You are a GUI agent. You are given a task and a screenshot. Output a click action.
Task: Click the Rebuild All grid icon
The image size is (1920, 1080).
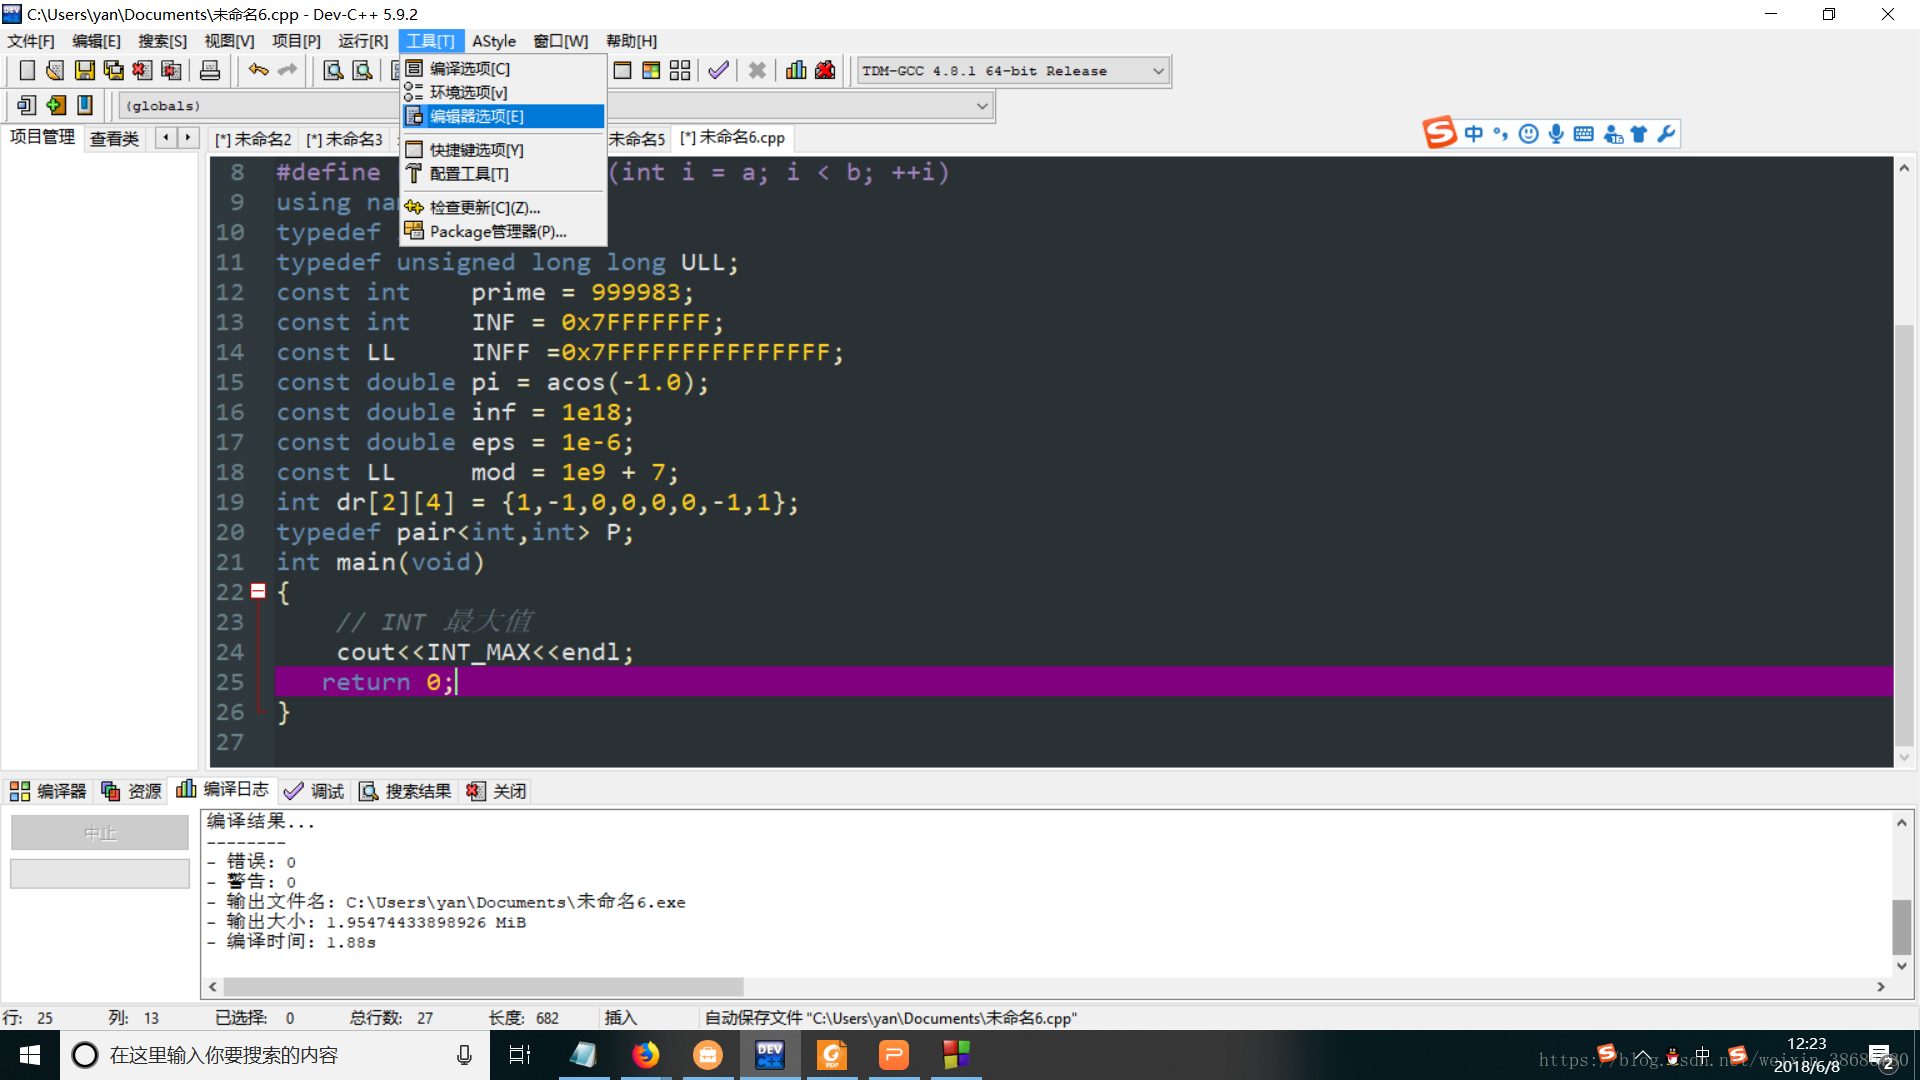coord(680,70)
